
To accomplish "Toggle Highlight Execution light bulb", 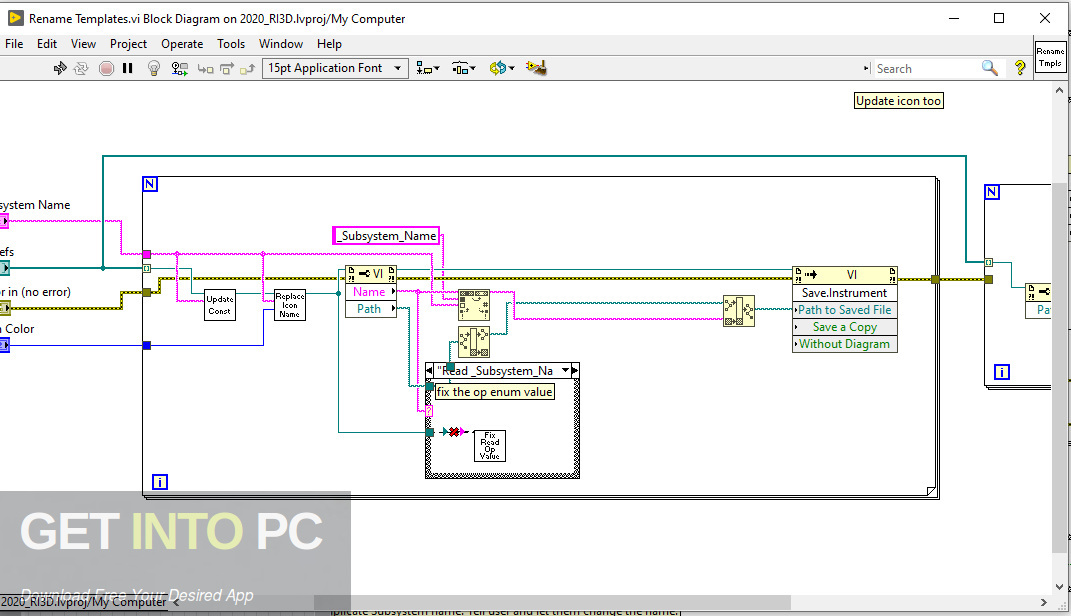I will coord(154,68).
